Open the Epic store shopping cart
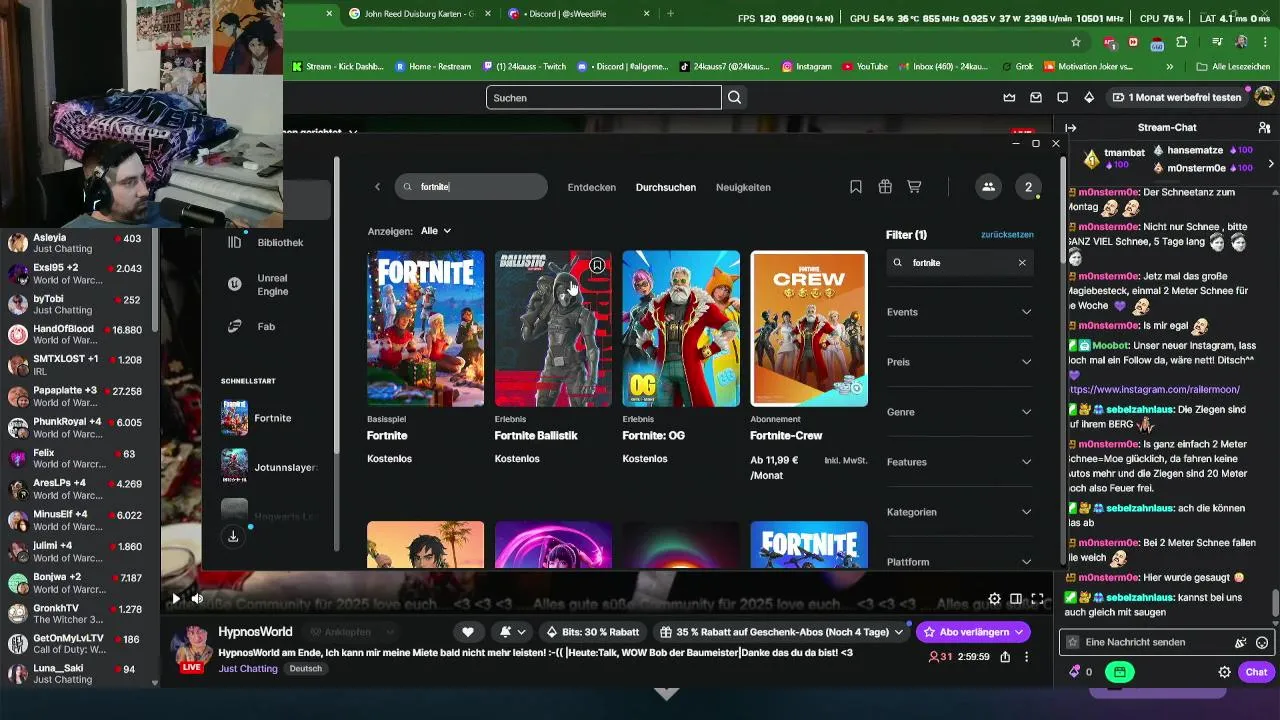The height and width of the screenshot is (720, 1280). pyautogui.click(x=914, y=187)
